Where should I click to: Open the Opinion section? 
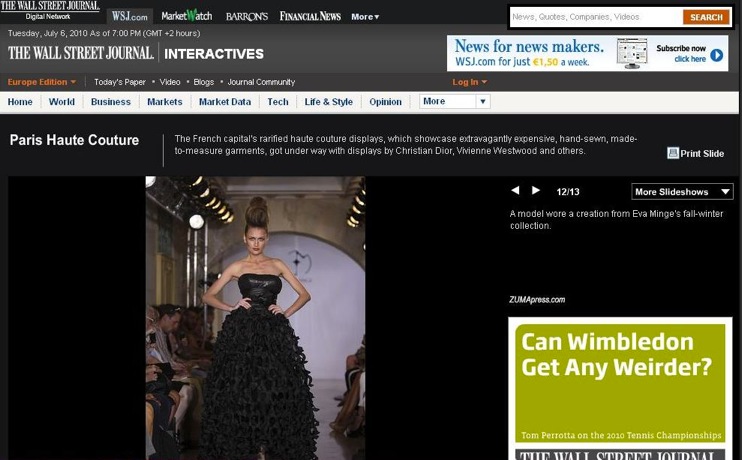tap(385, 102)
